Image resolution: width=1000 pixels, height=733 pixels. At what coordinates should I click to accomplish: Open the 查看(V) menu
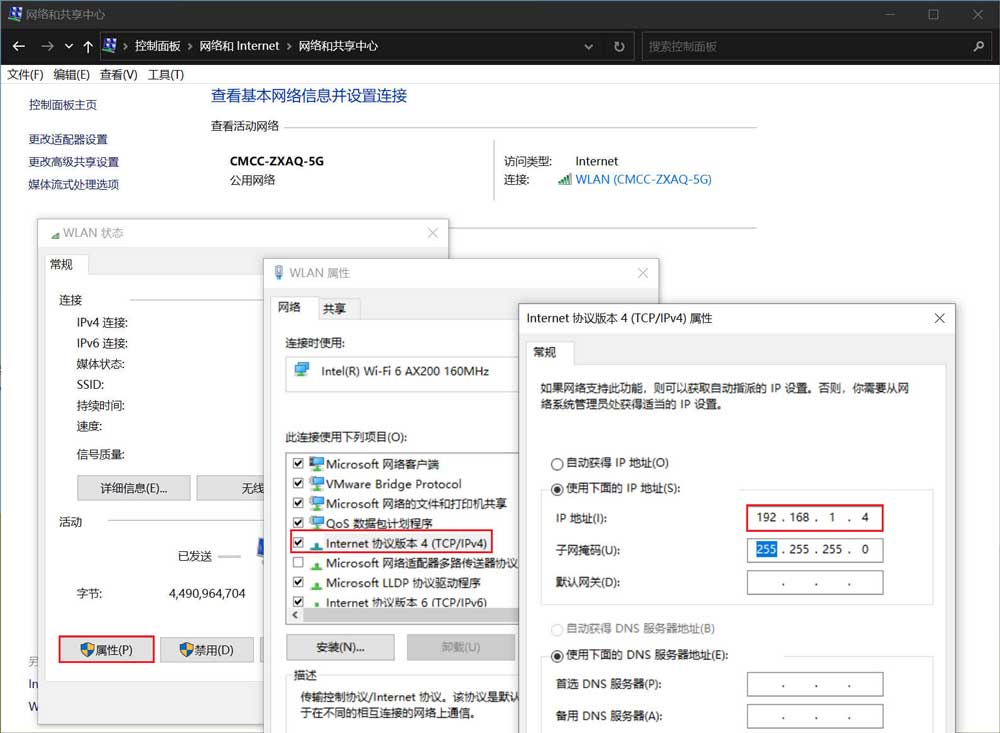pos(119,75)
